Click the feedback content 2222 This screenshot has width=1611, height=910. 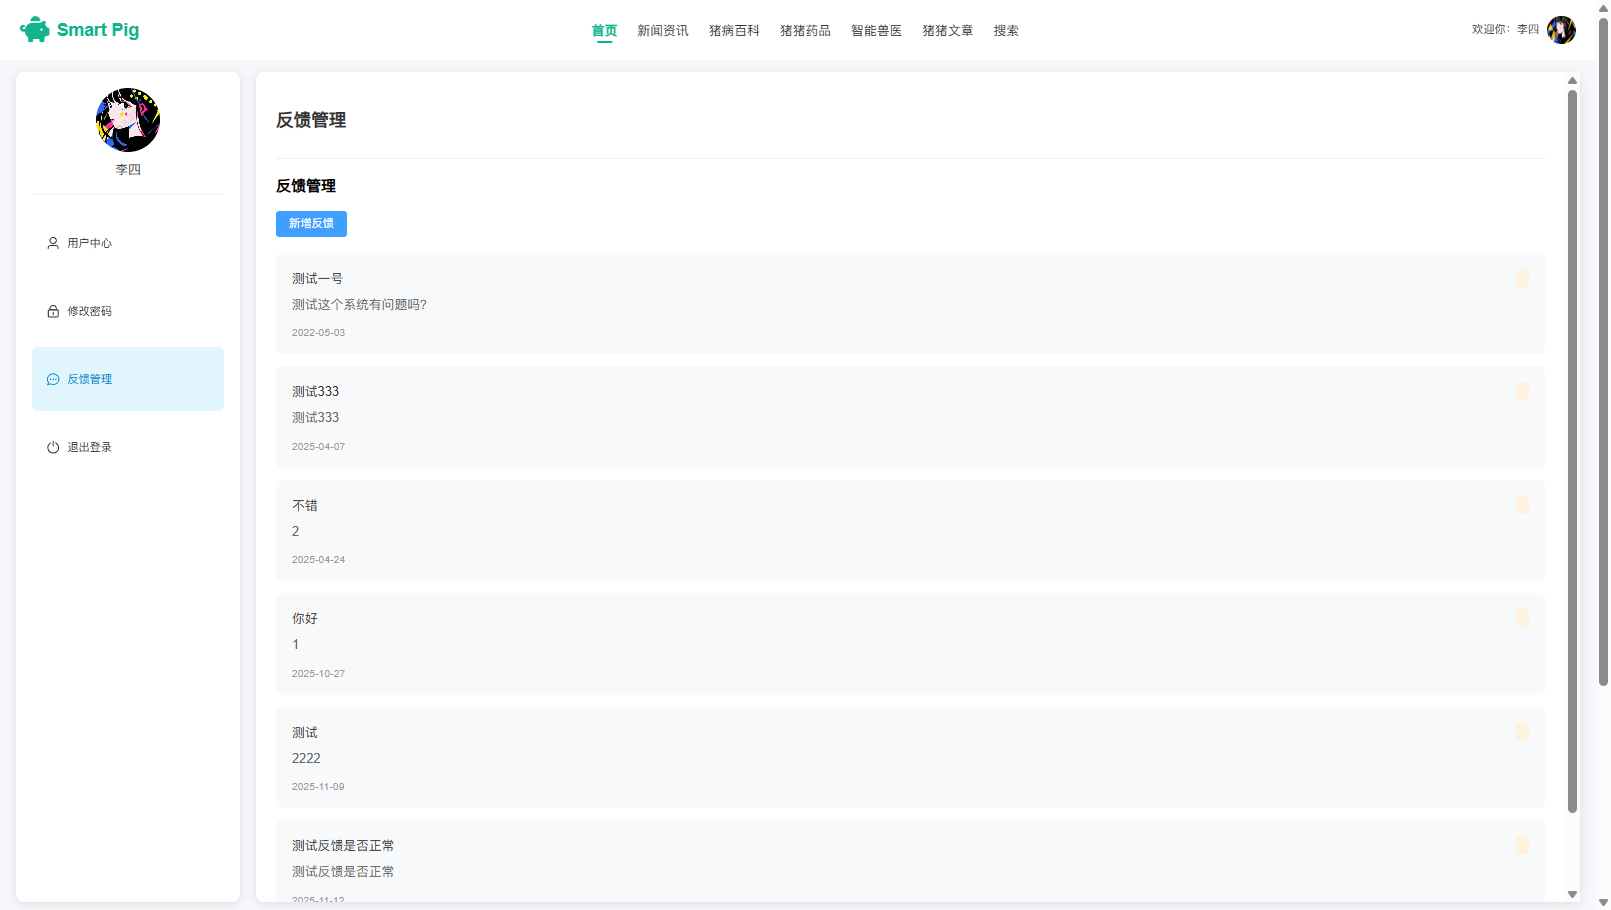click(x=306, y=759)
